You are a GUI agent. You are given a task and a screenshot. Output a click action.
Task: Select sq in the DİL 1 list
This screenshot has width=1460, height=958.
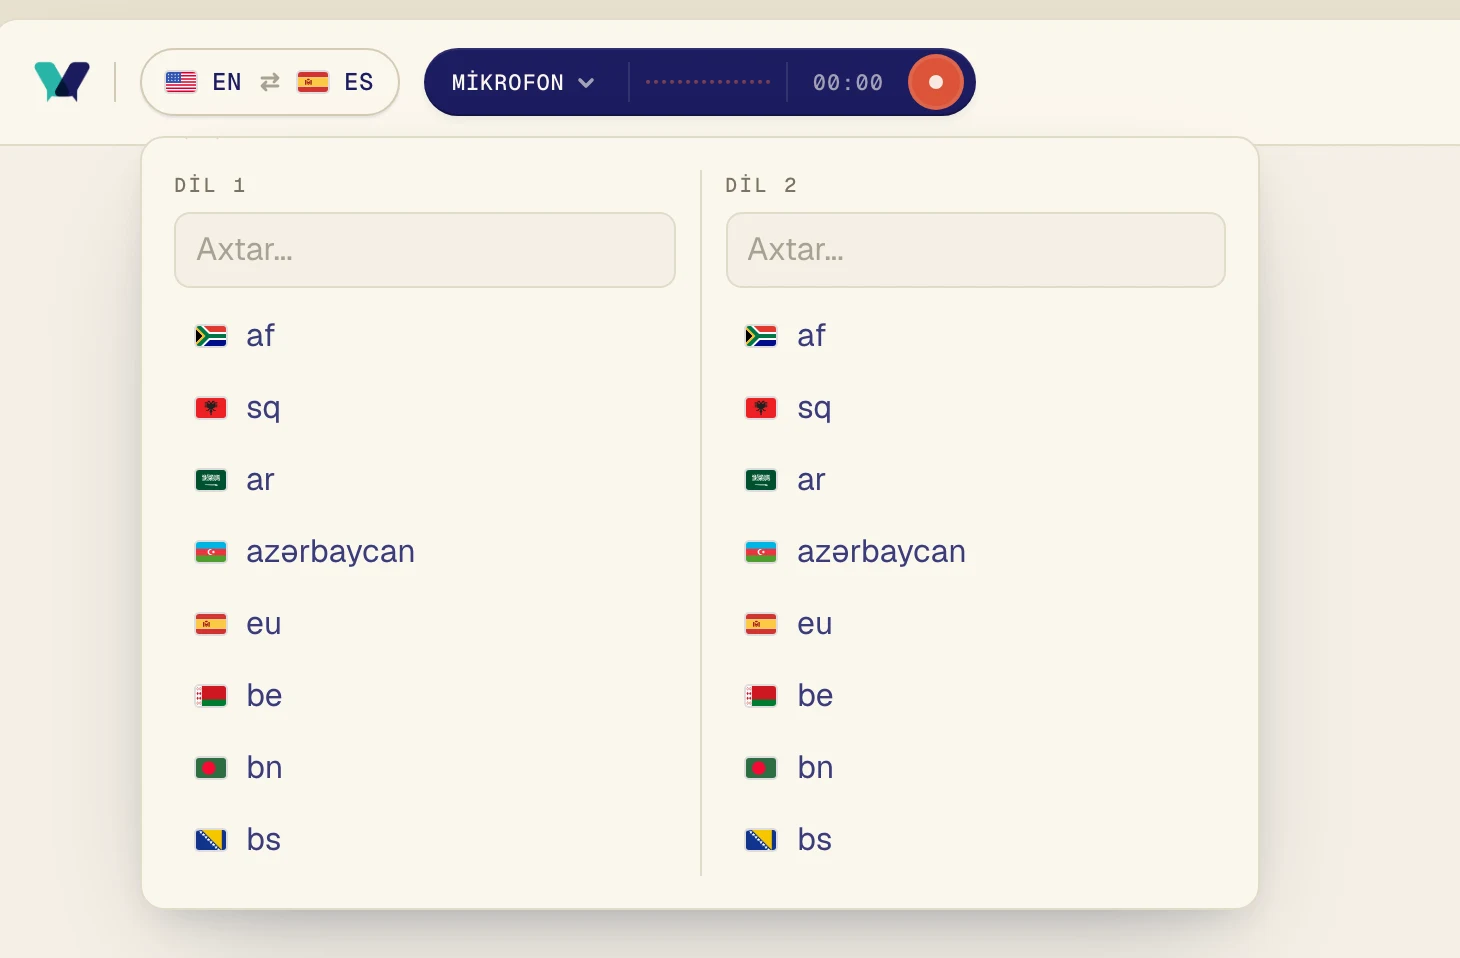pyautogui.click(x=425, y=408)
